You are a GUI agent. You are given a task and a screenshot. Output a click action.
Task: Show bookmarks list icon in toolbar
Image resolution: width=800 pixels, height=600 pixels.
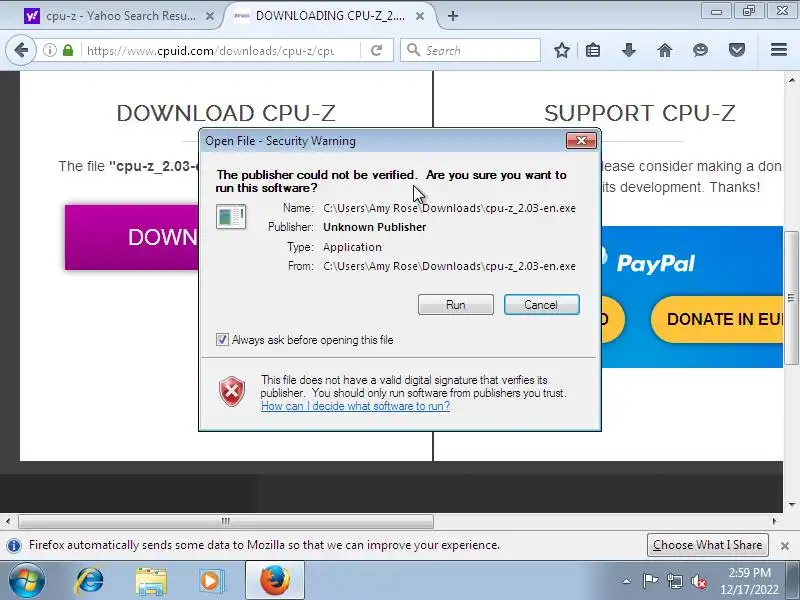(593, 50)
